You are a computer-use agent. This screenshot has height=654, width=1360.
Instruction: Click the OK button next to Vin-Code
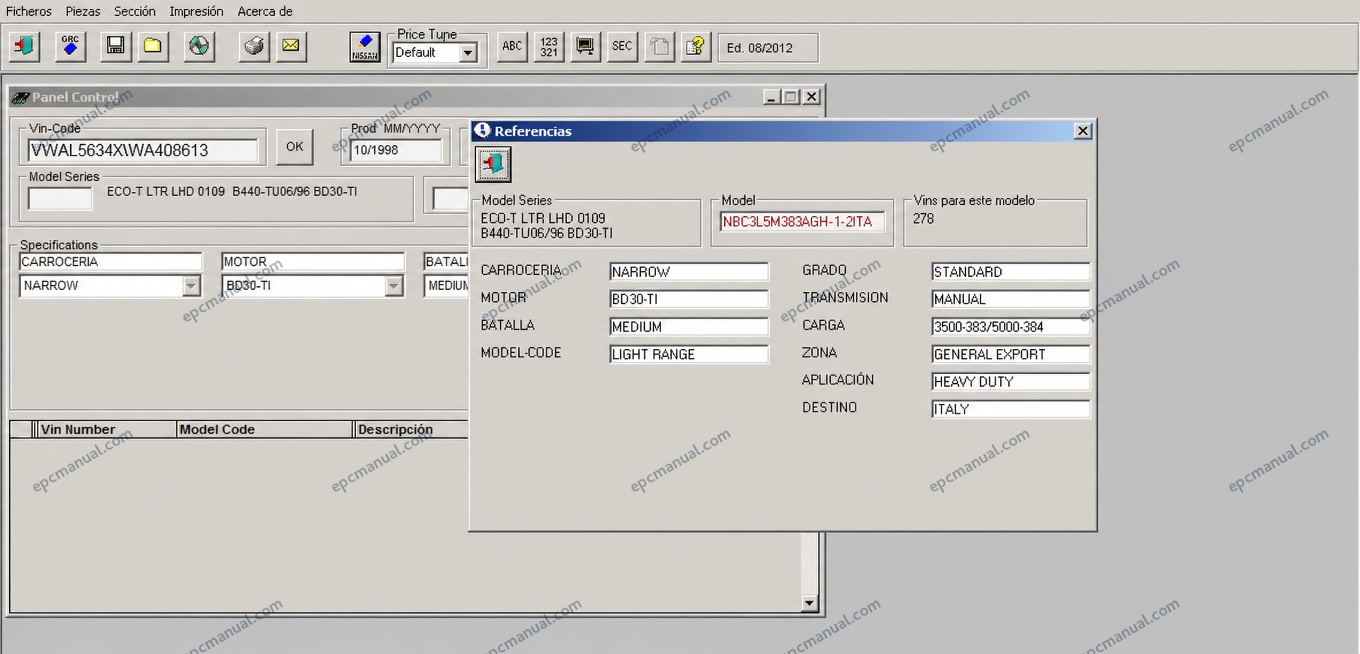[294, 147]
